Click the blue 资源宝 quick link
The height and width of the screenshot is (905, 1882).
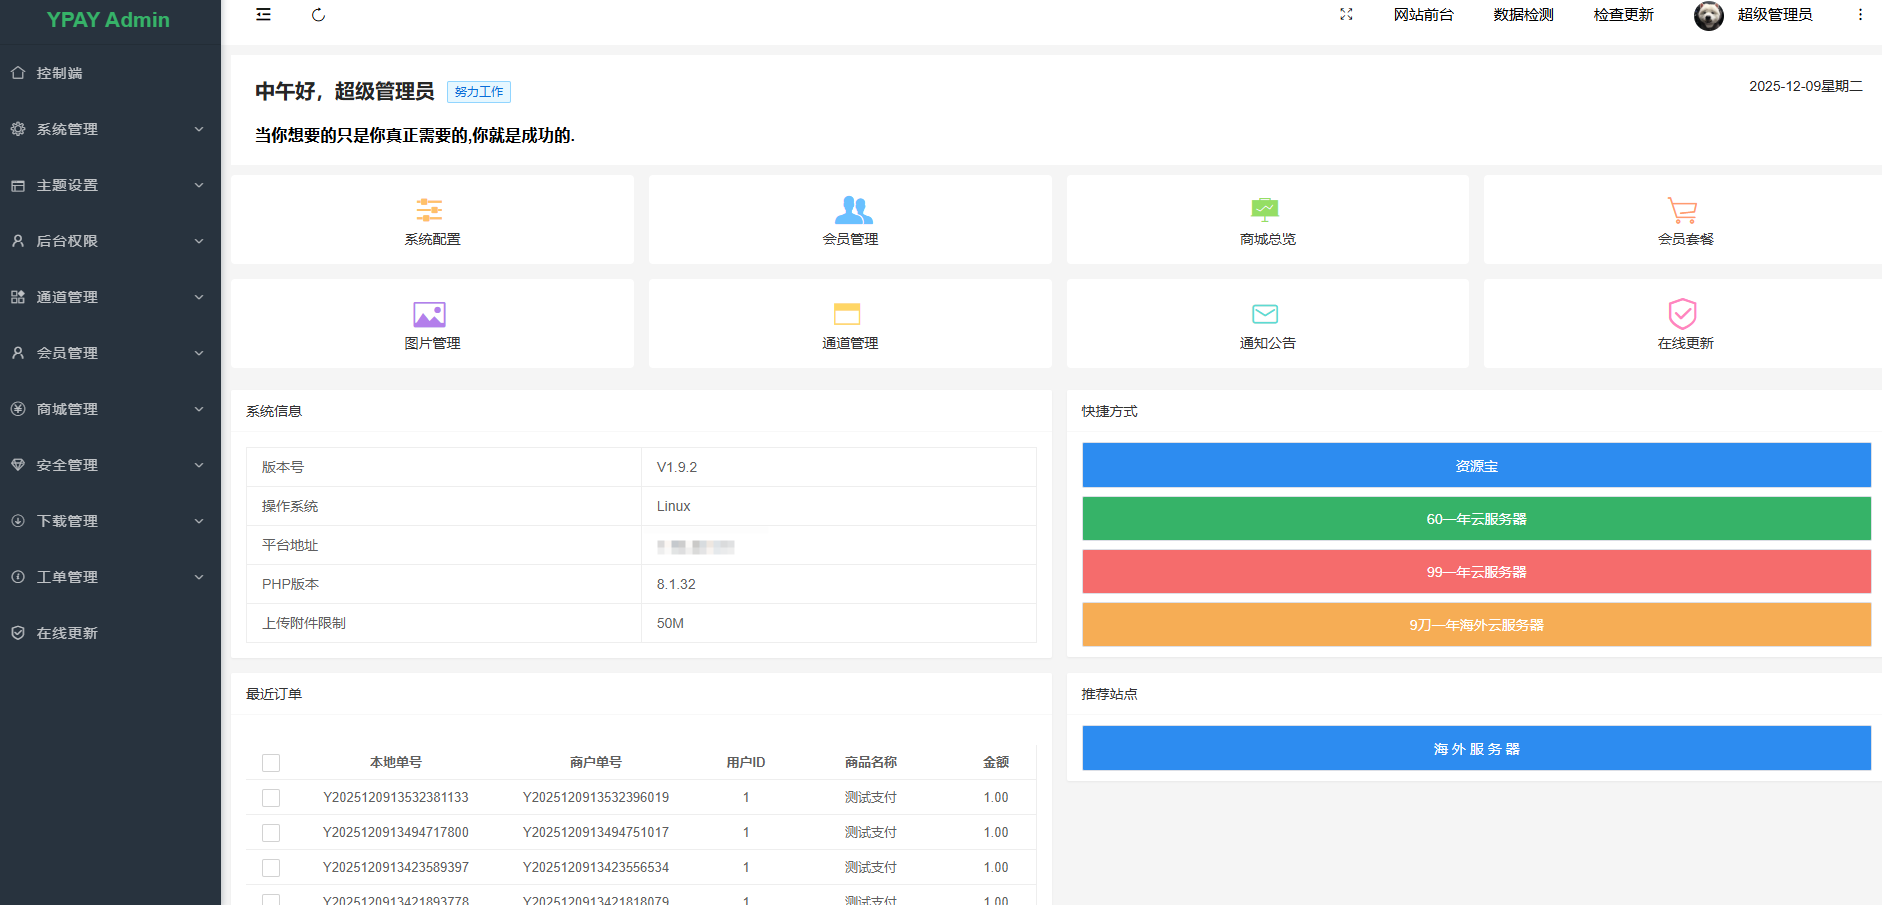click(x=1476, y=465)
